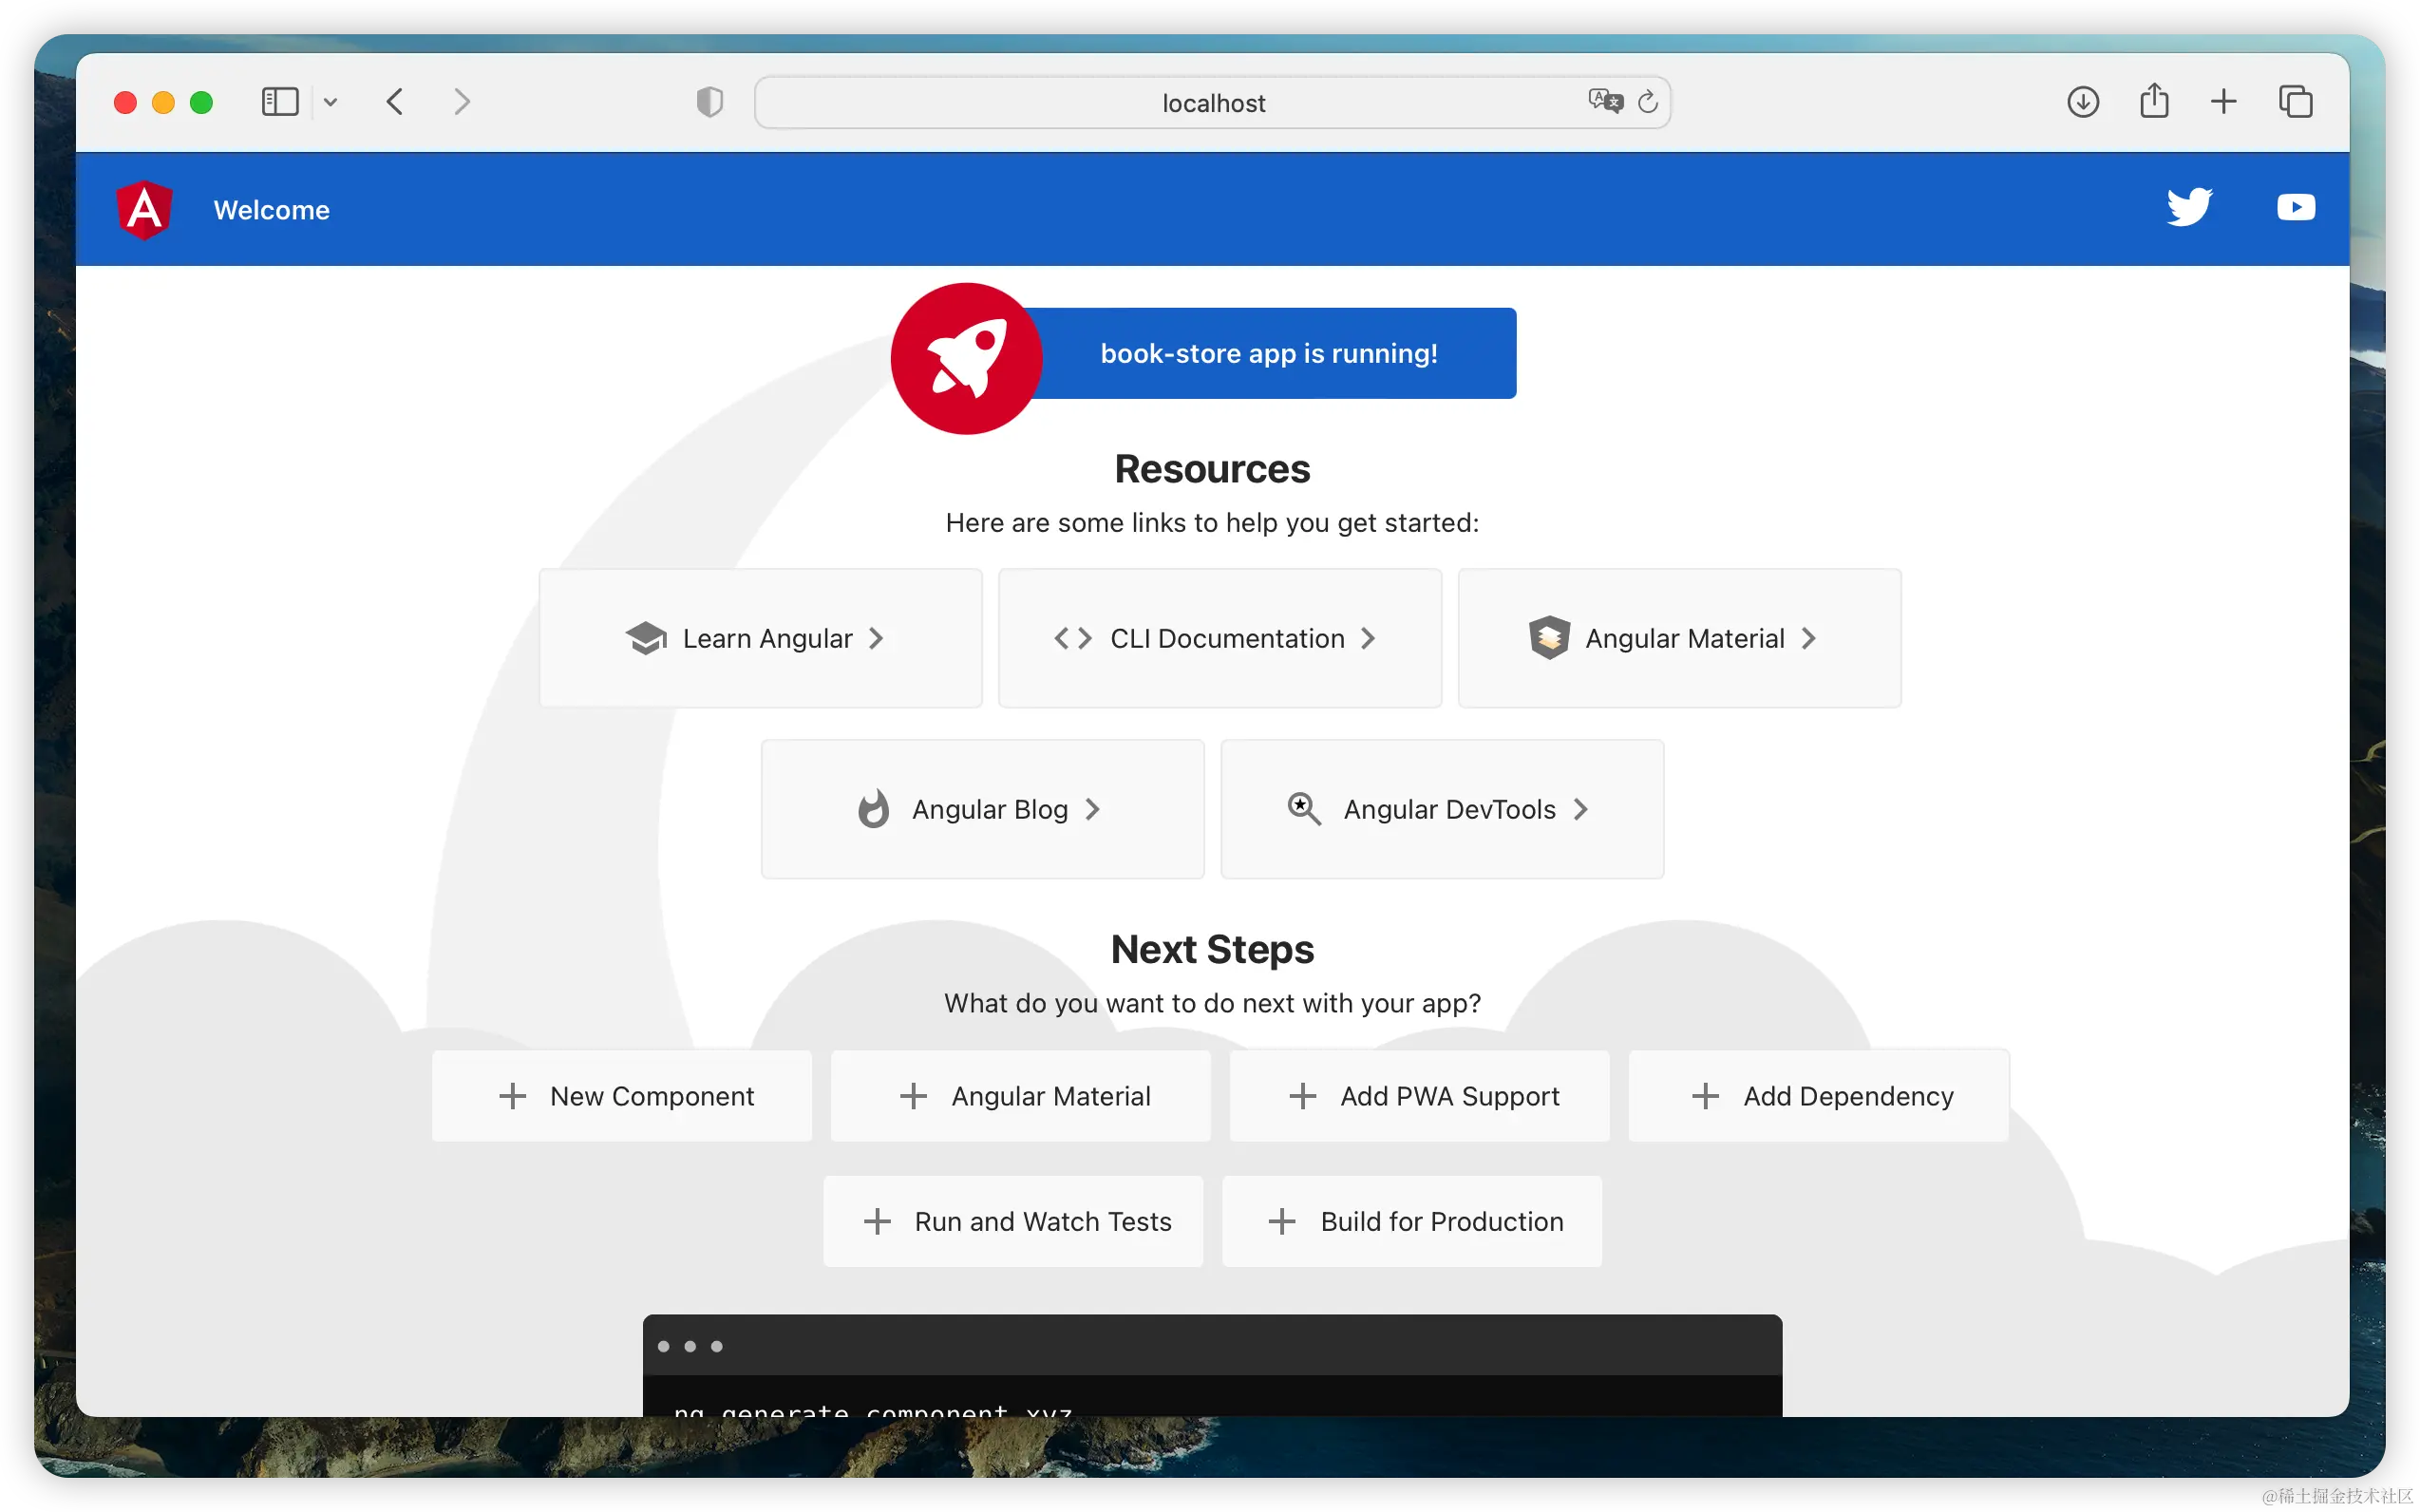Click the Angular logo in header
The image size is (2420, 1512).
point(144,210)
